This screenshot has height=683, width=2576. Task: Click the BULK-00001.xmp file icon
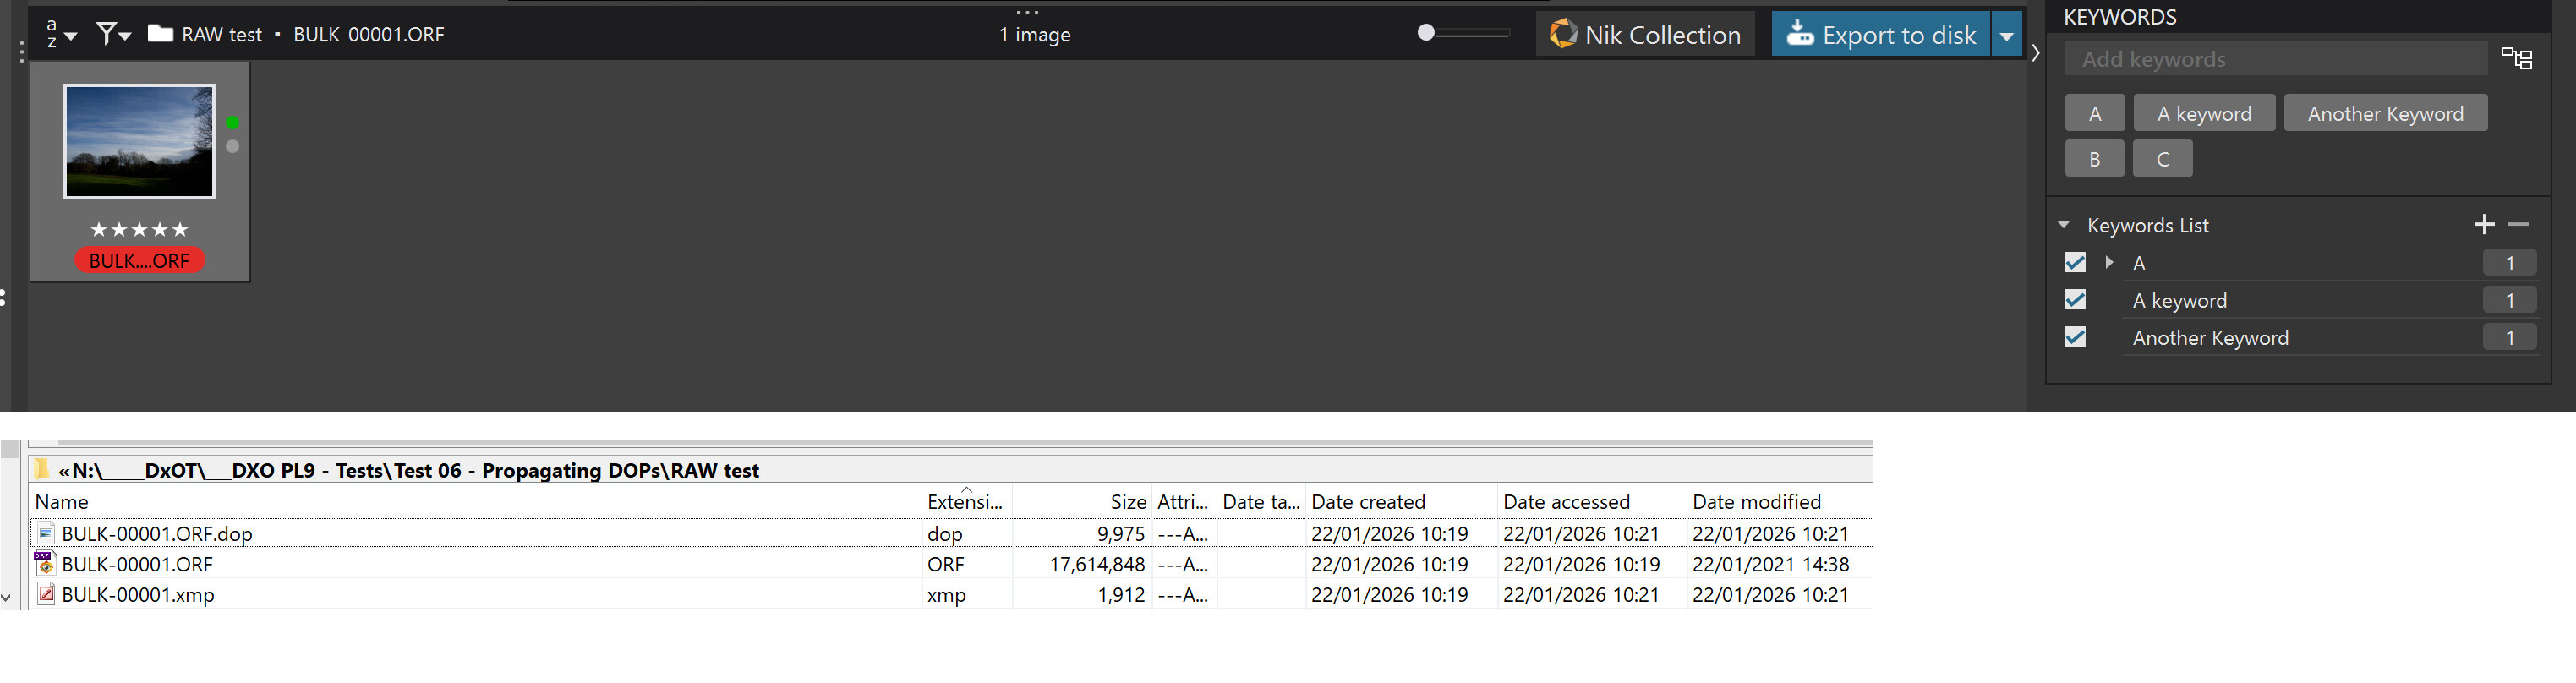coord(46,595)
